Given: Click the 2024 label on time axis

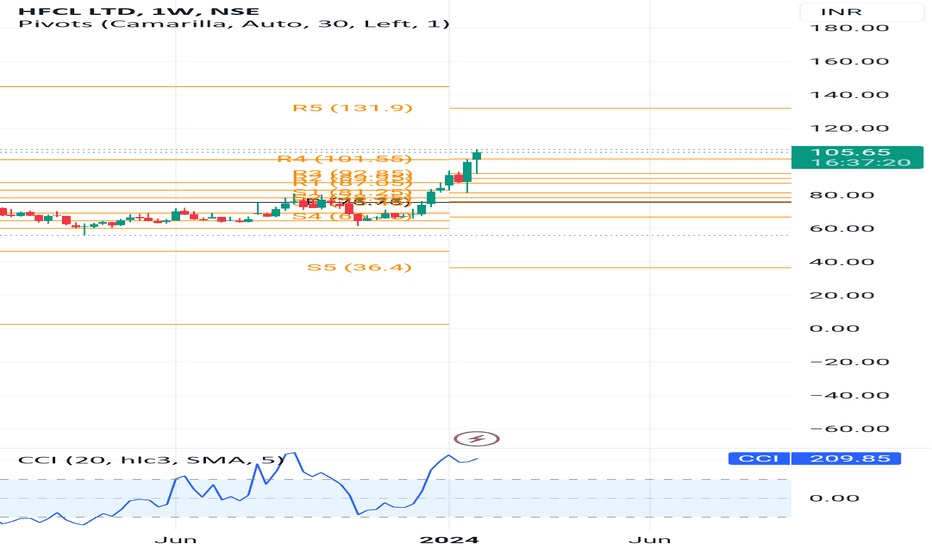Looking at the screenshot, I should pyautogui.click(x=449, y=539).
